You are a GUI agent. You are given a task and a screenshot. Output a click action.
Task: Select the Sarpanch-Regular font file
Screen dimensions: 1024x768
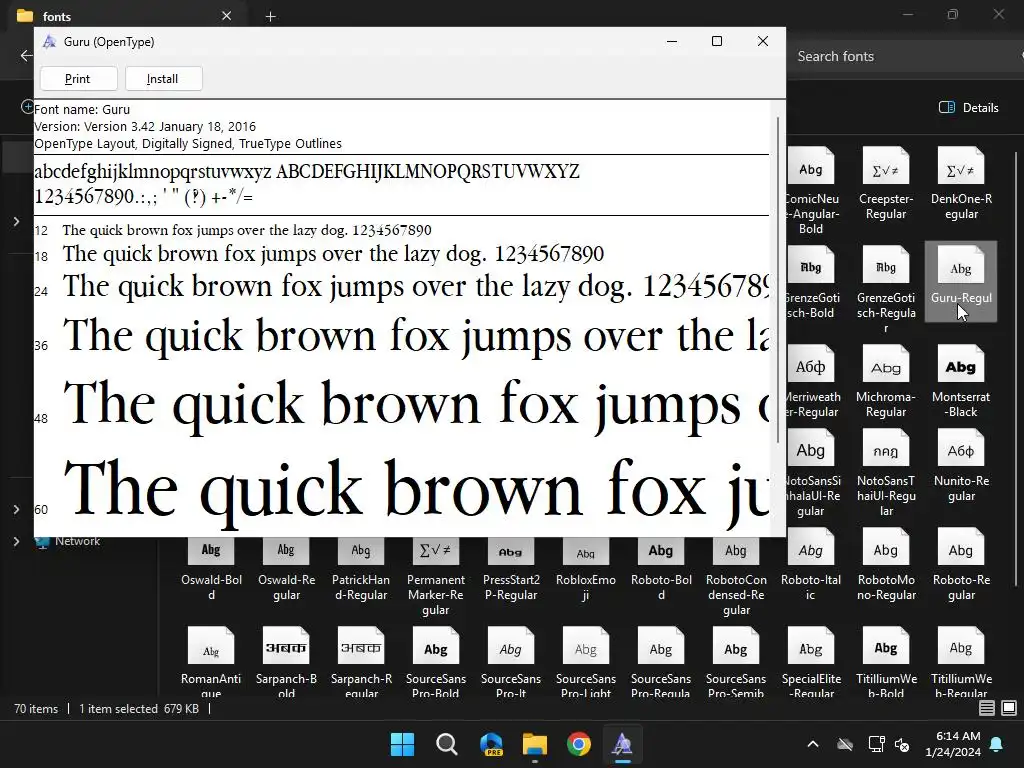[360, 661]
